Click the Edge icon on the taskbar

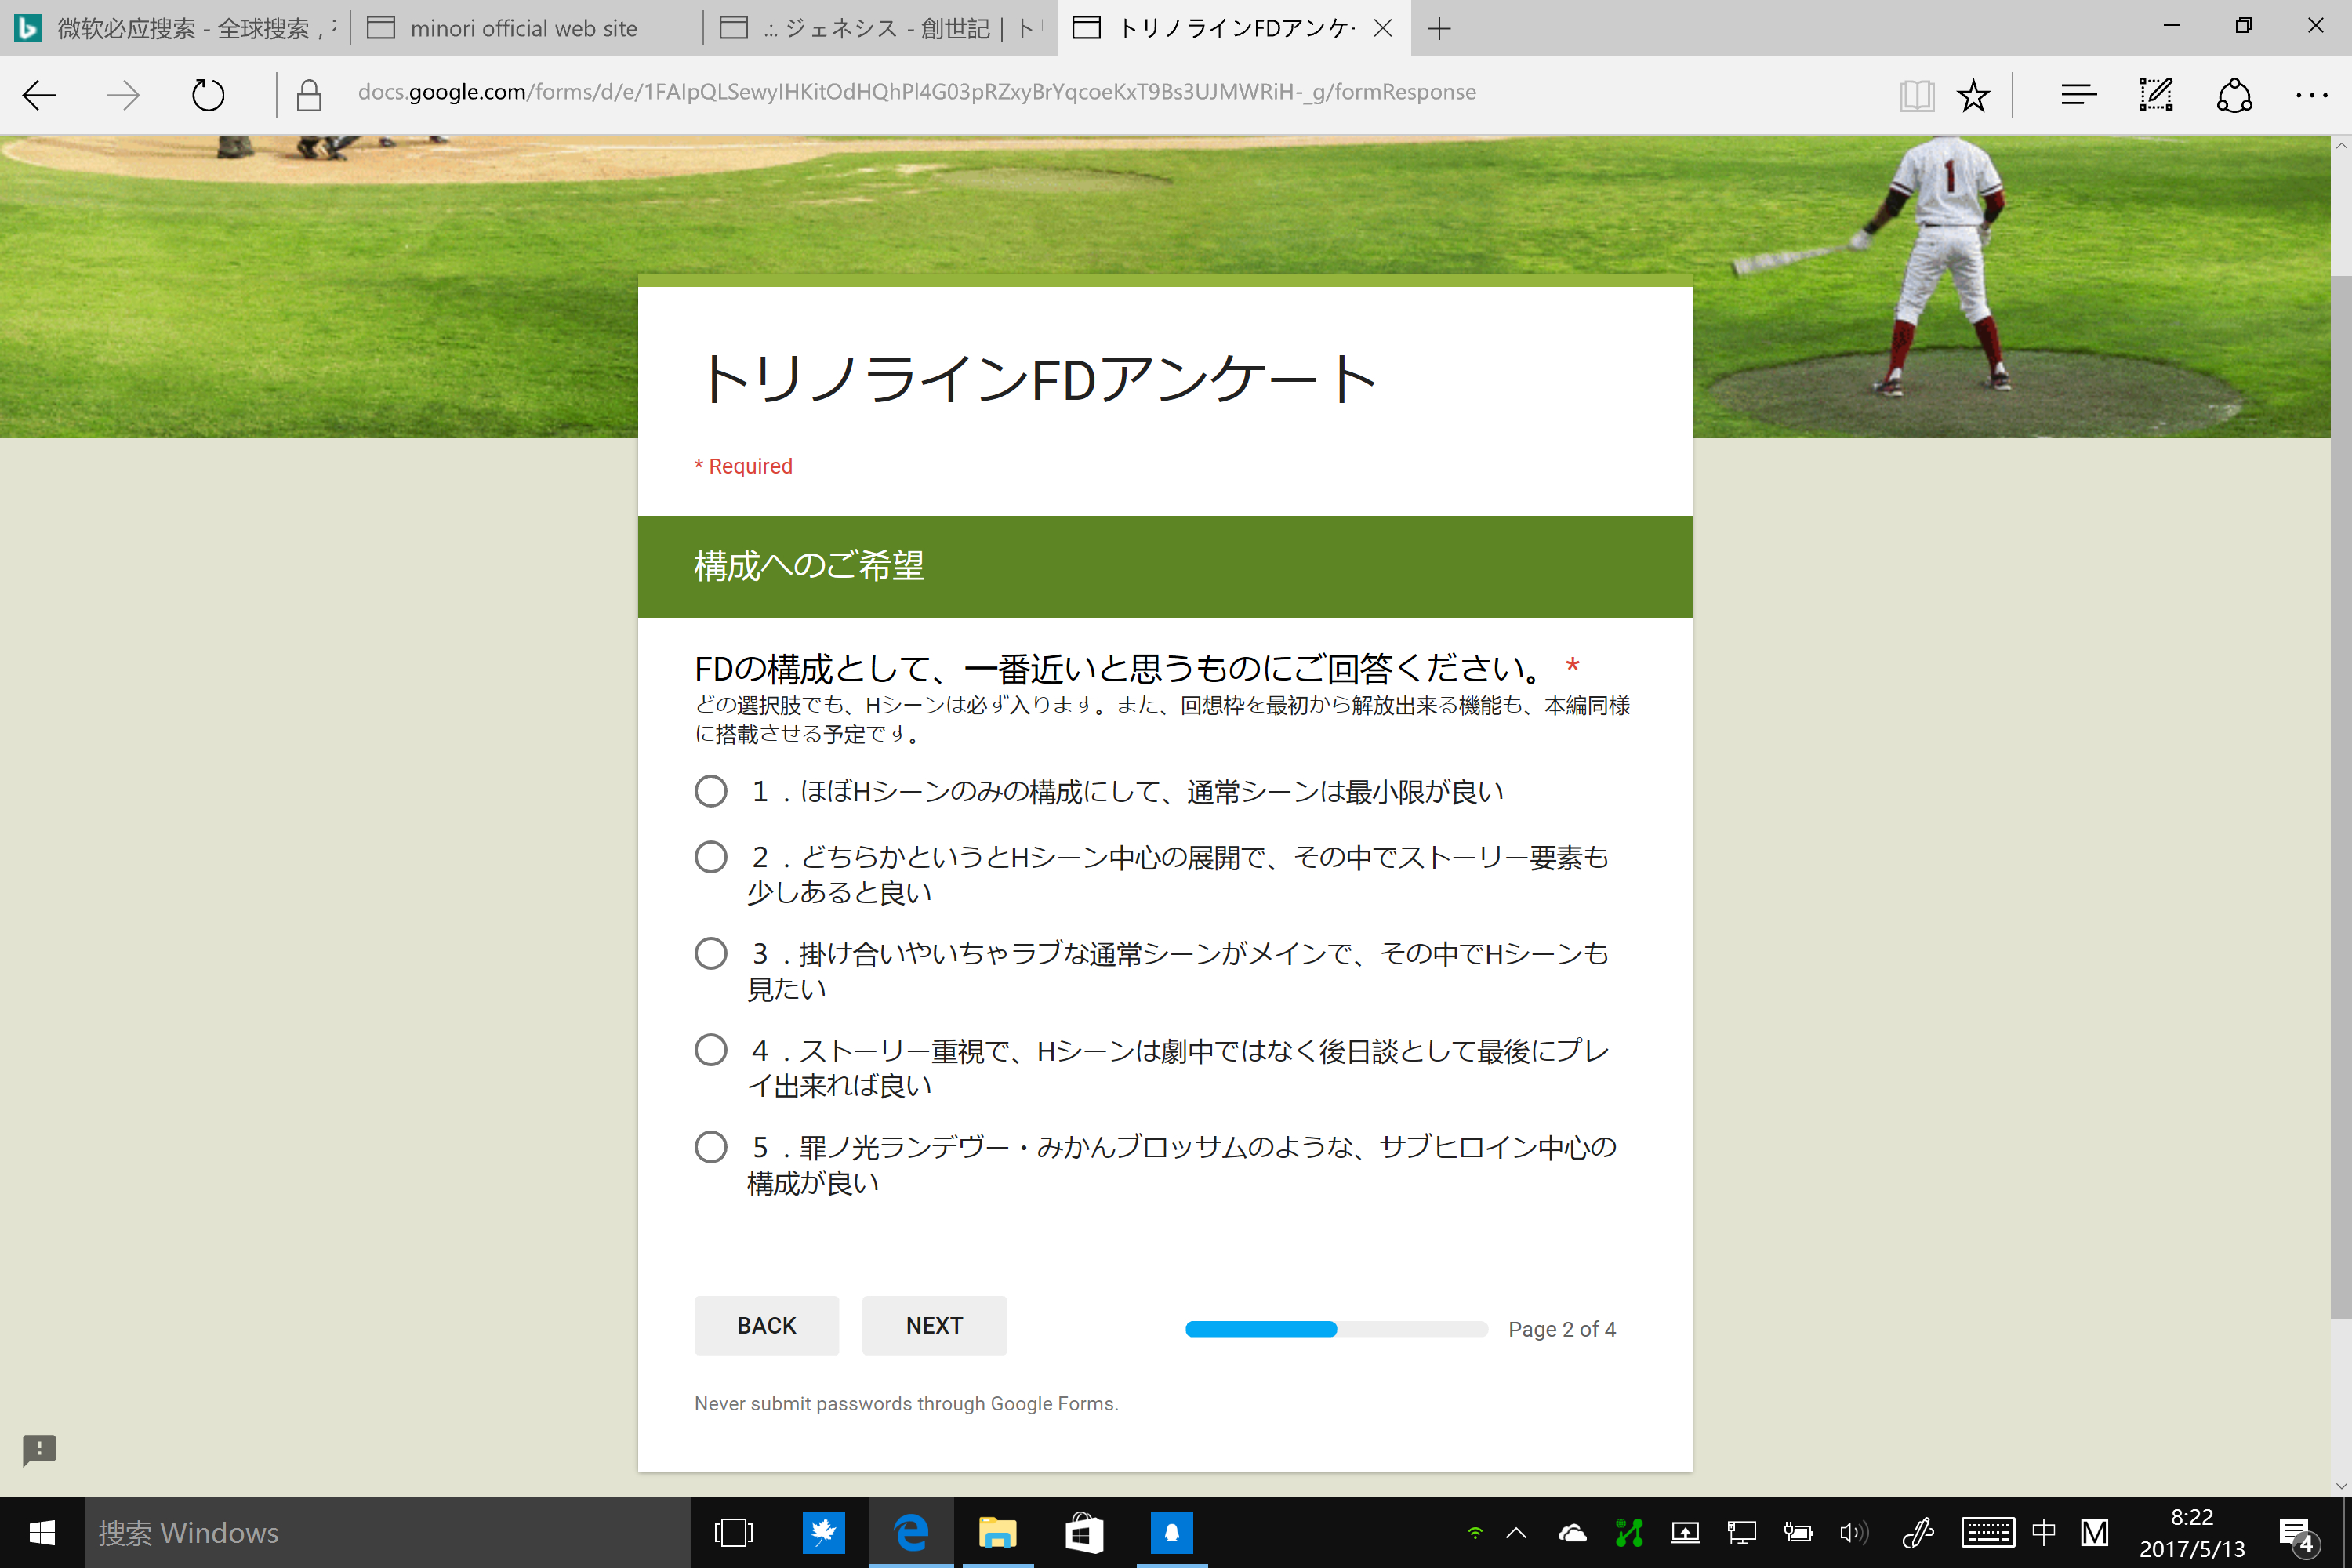[911, 1533]
